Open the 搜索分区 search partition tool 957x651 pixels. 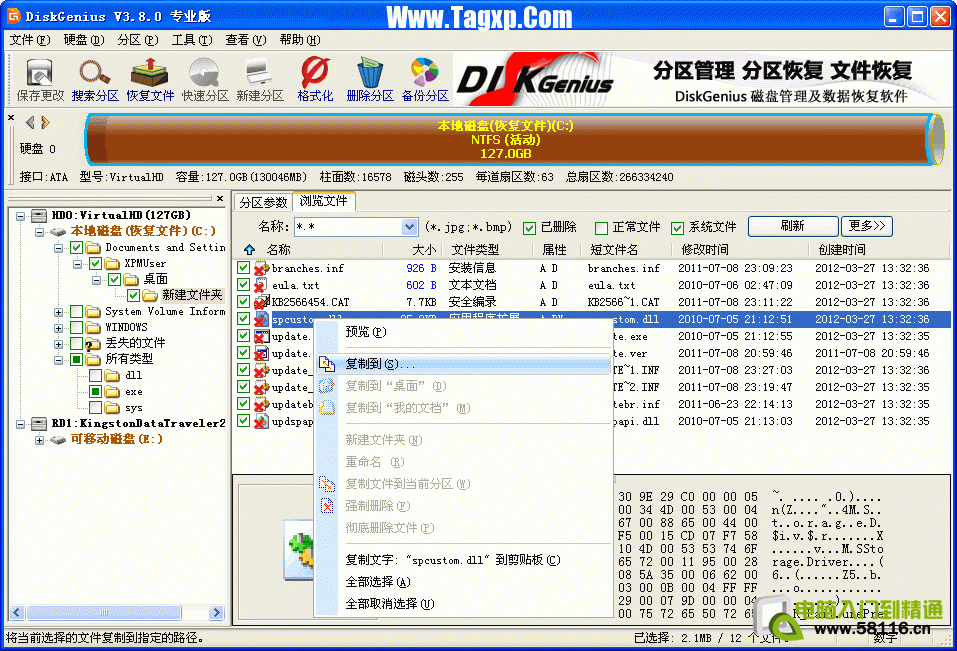[x=95, y=79]
